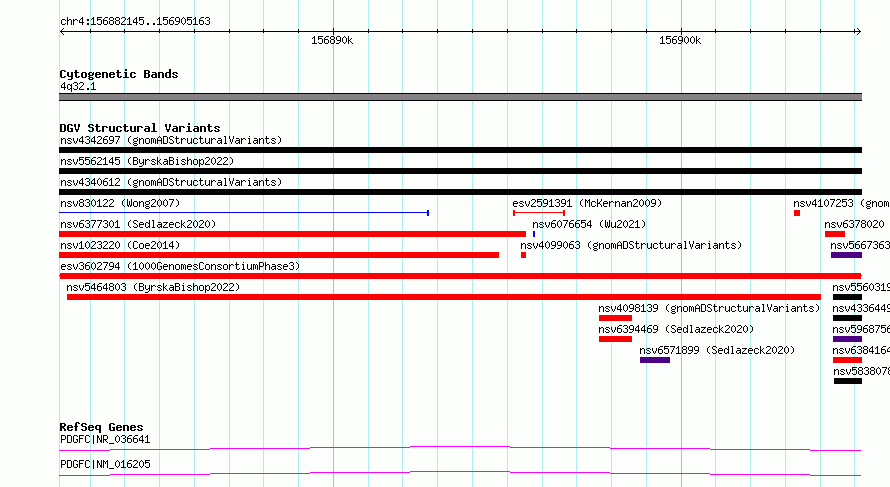Click the black nsv5560319 bar
This screenshot has height=487, width=890.
coord(847,297)
